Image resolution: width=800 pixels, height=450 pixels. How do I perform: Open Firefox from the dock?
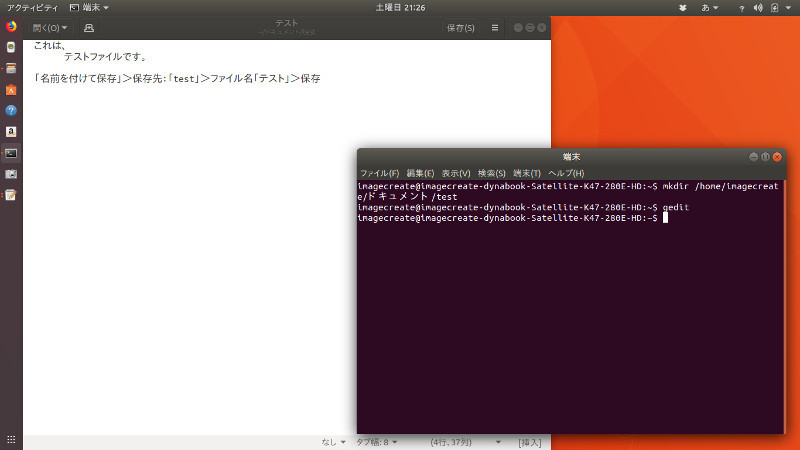click(x=11, y=26)
